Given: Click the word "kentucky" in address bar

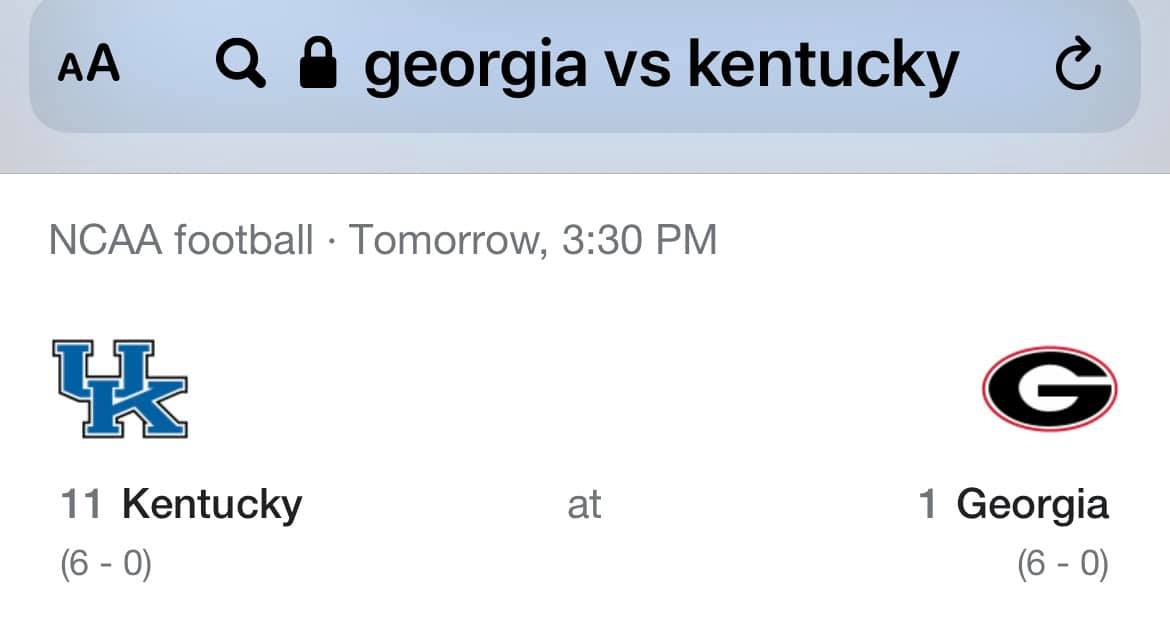Looking at the screenshot, I should (822, 66).
